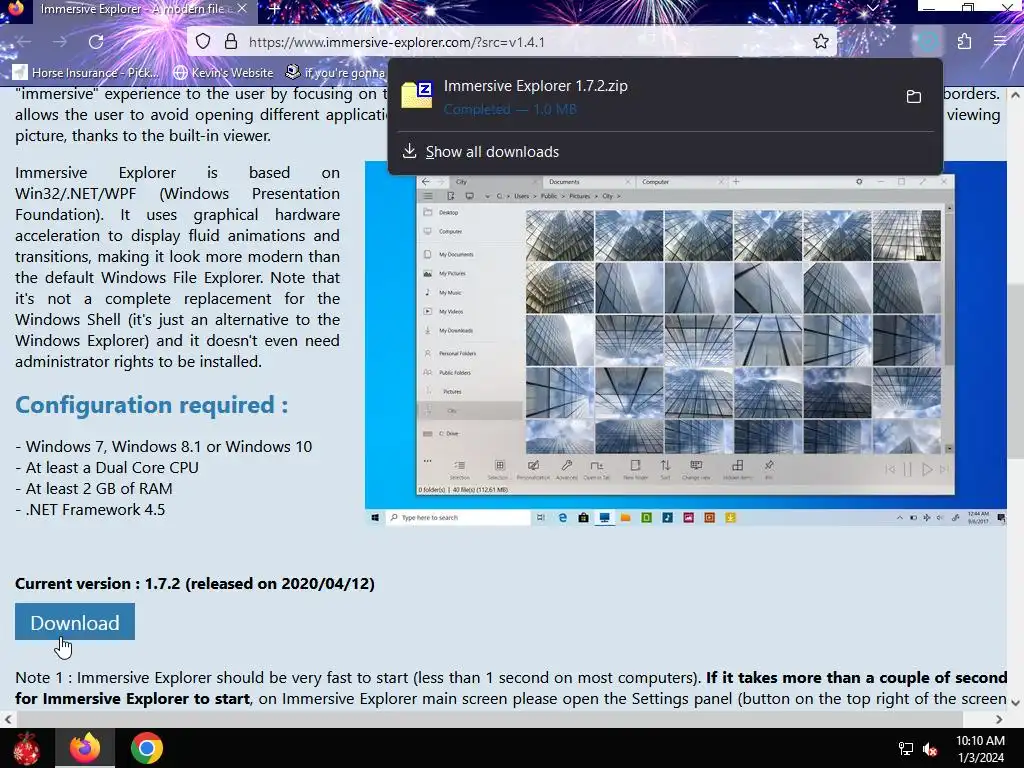
Task: Click the Immersive Explorer screenshot image
Action: [686, 344]
